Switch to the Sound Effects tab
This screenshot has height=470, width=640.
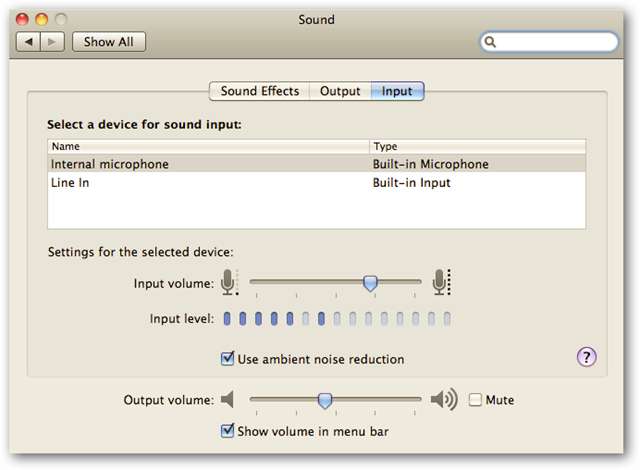[260, 91]
